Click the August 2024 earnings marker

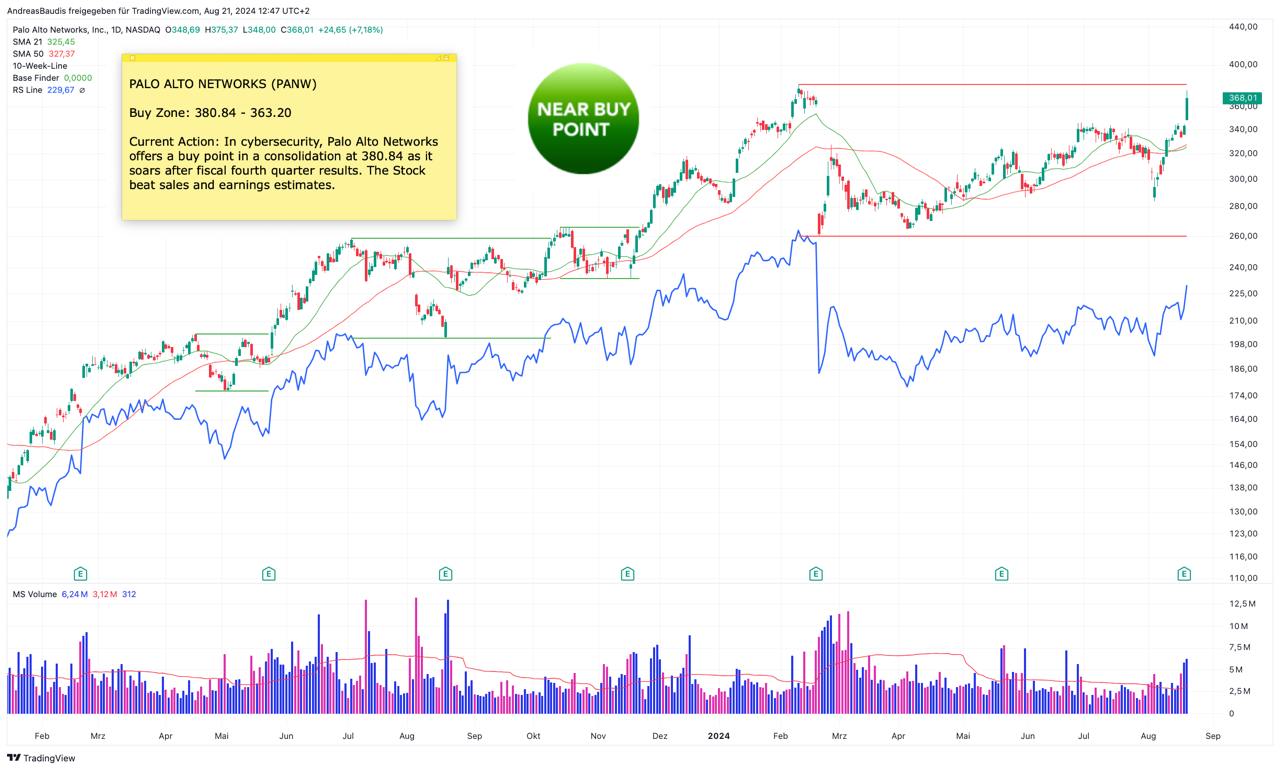point(1184,574)
